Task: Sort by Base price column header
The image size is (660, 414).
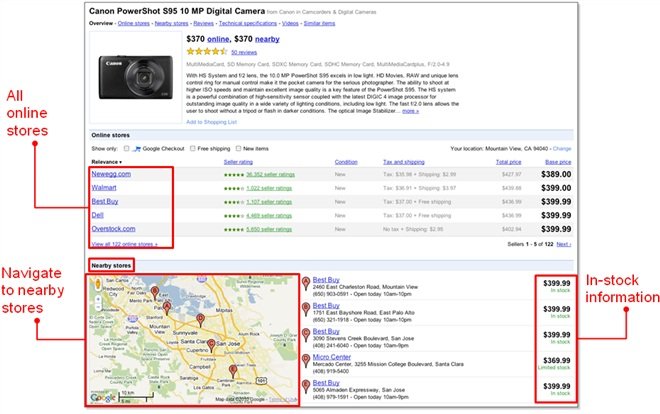Action: pyautogui.click(x=558, y=162)
